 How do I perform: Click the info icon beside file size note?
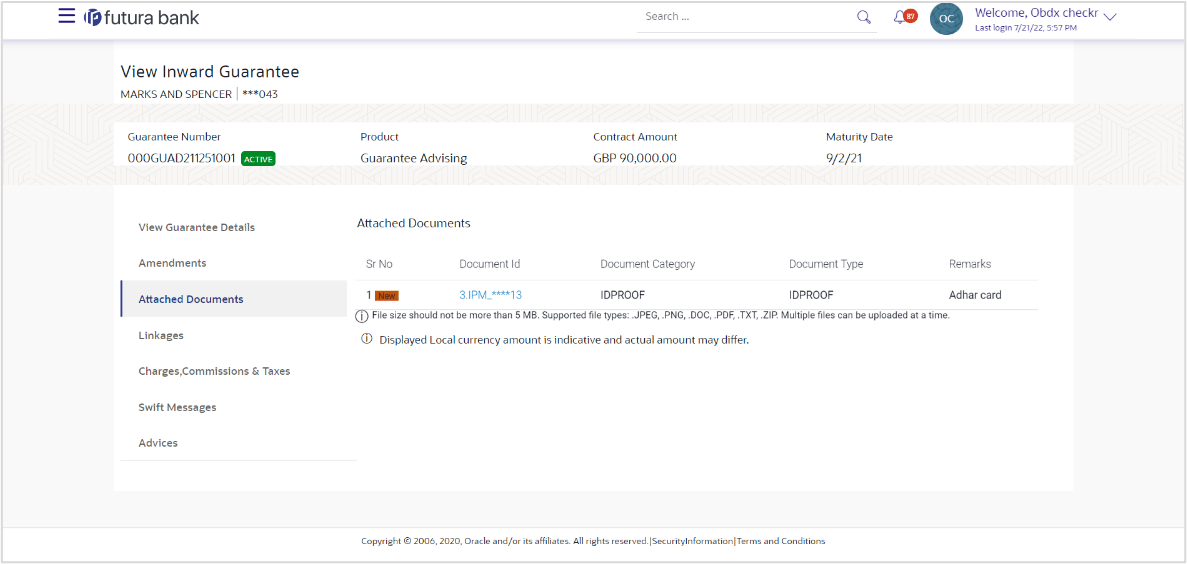tap(363, 316)
